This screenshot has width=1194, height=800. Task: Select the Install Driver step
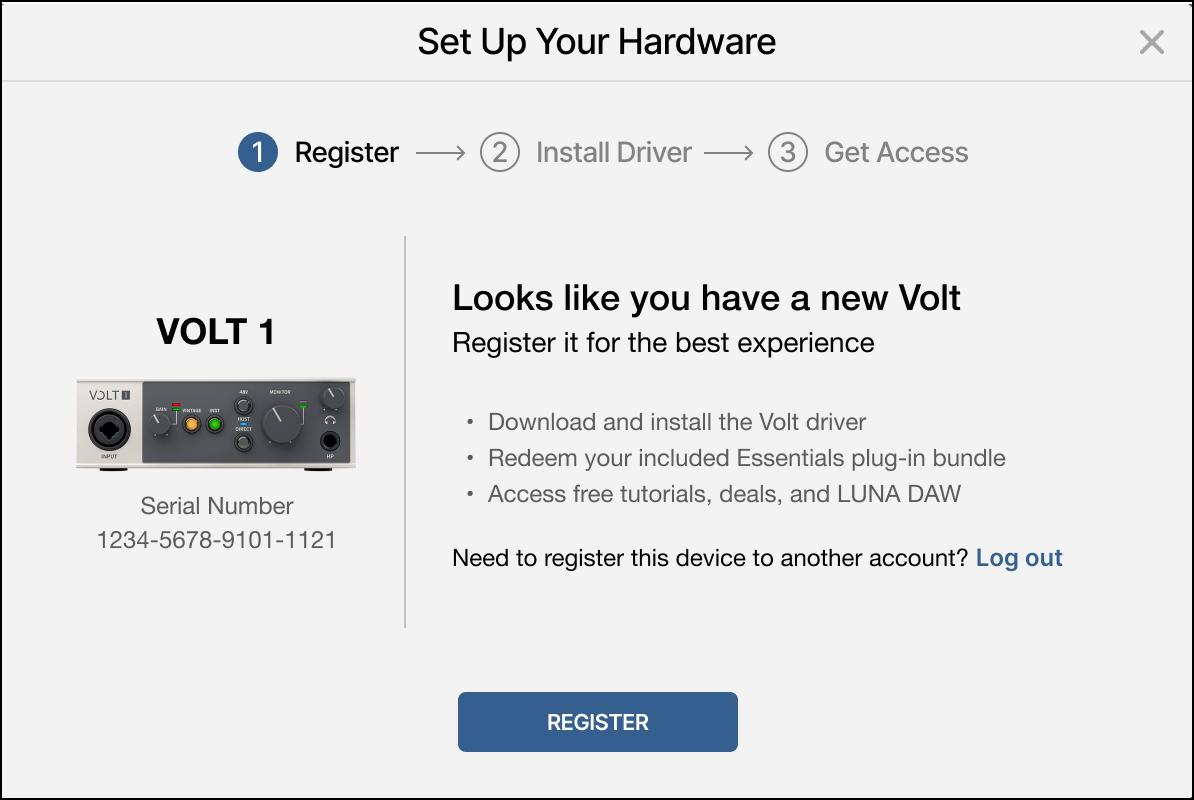click(x=613, y=152)
